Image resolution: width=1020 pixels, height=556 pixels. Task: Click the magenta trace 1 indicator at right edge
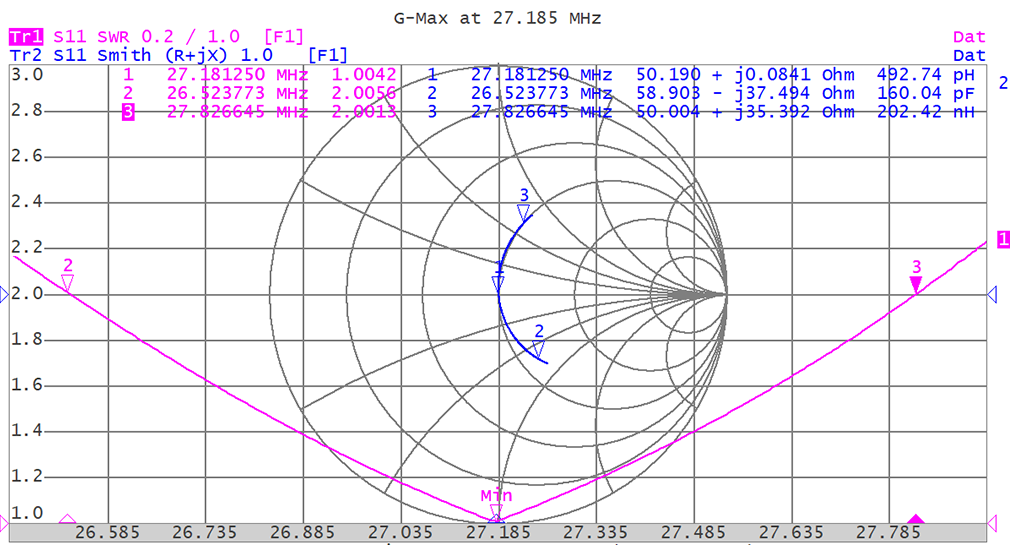click(x=1004, y=239)
